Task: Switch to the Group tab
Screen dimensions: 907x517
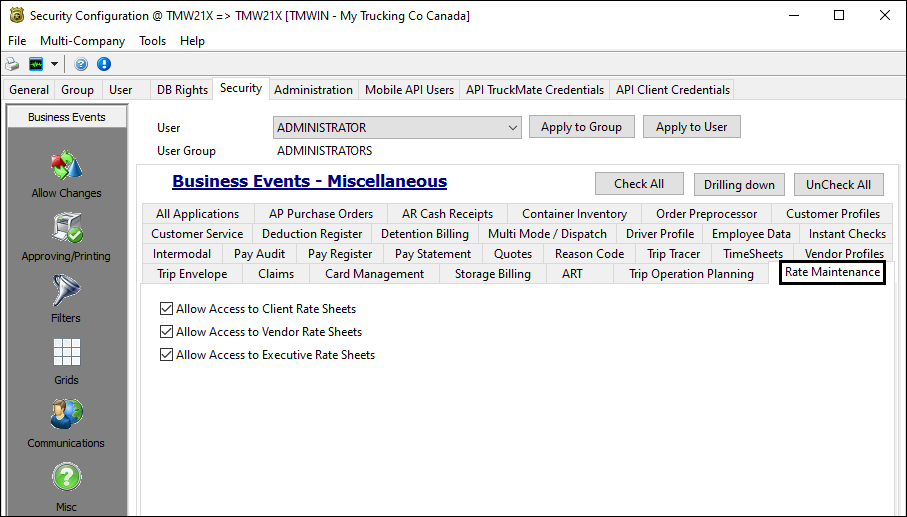Action: pyautogui.click(x=78, y=90)
